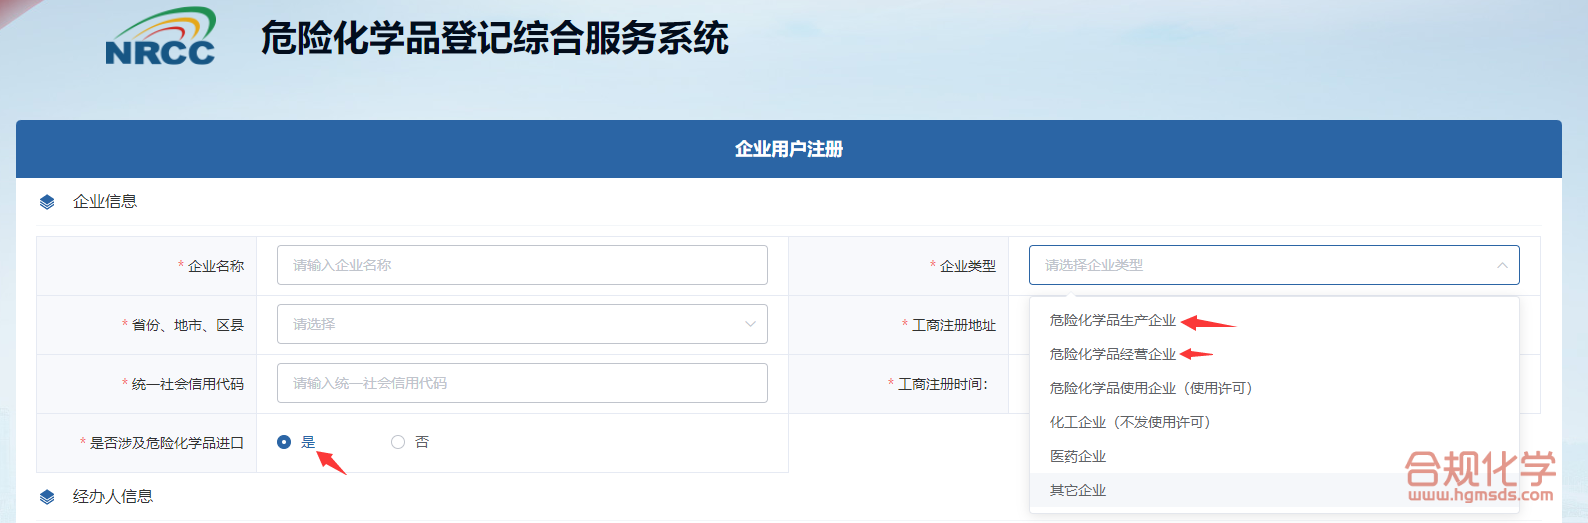
Task: Click the 请选择企业类型 combo box
Action: pos(1260,265)
